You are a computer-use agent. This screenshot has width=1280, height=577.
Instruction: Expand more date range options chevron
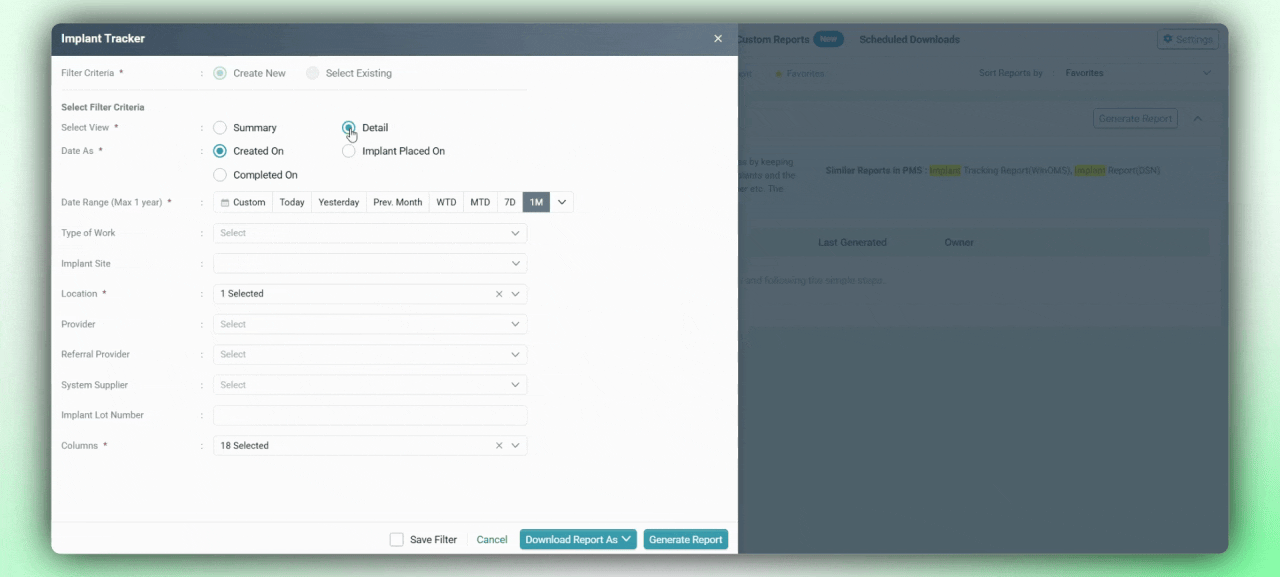(x=562, y=202)
